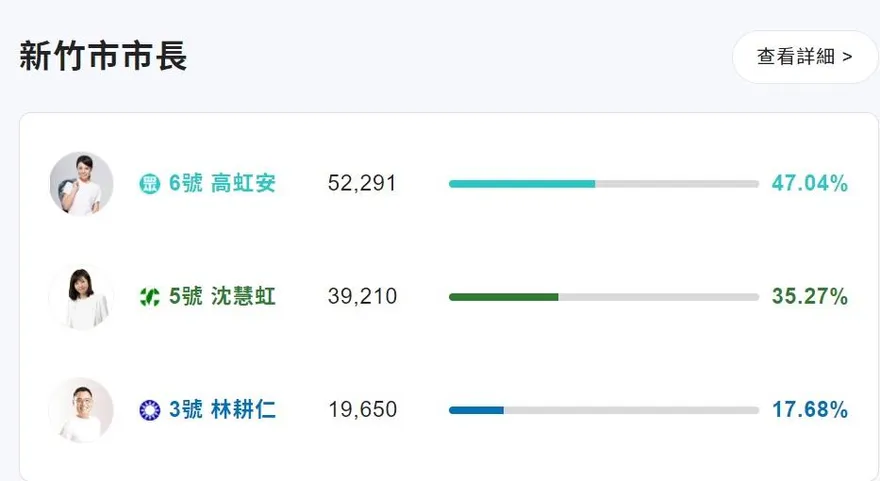
Task: Select candidate name 3號 林耕仁
Action: [222, 410]
